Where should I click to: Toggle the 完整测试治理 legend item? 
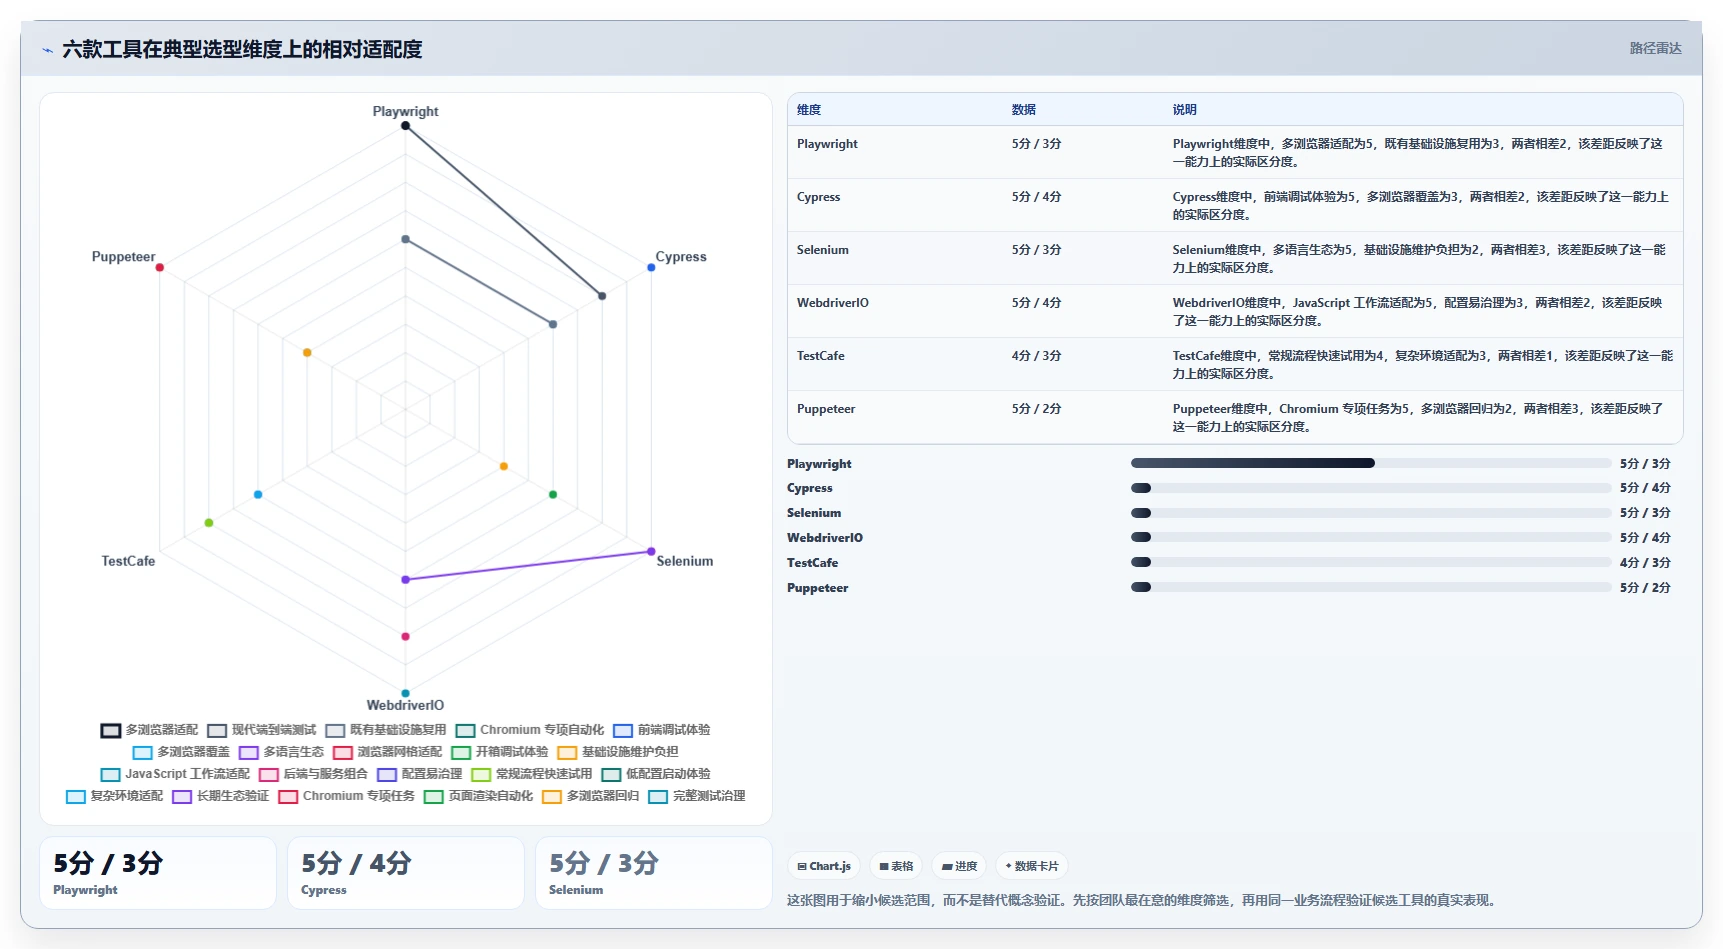(x=697, y=796)
